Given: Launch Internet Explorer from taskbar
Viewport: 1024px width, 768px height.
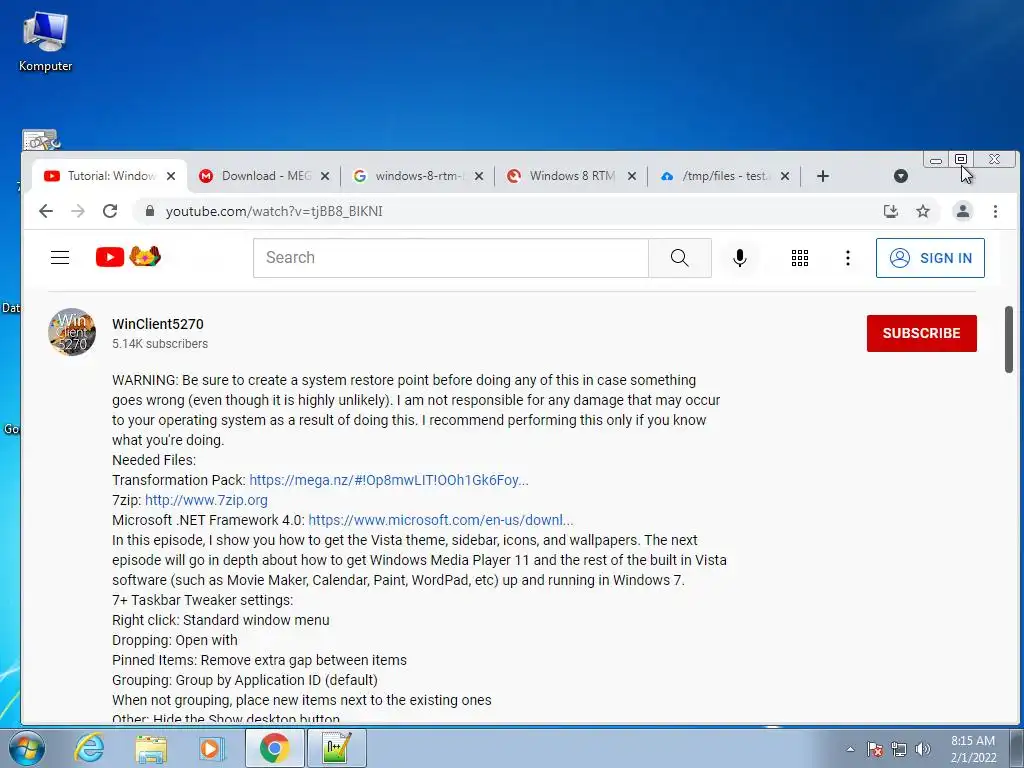Looking at the screenshot, I should (x=89, y=748).
